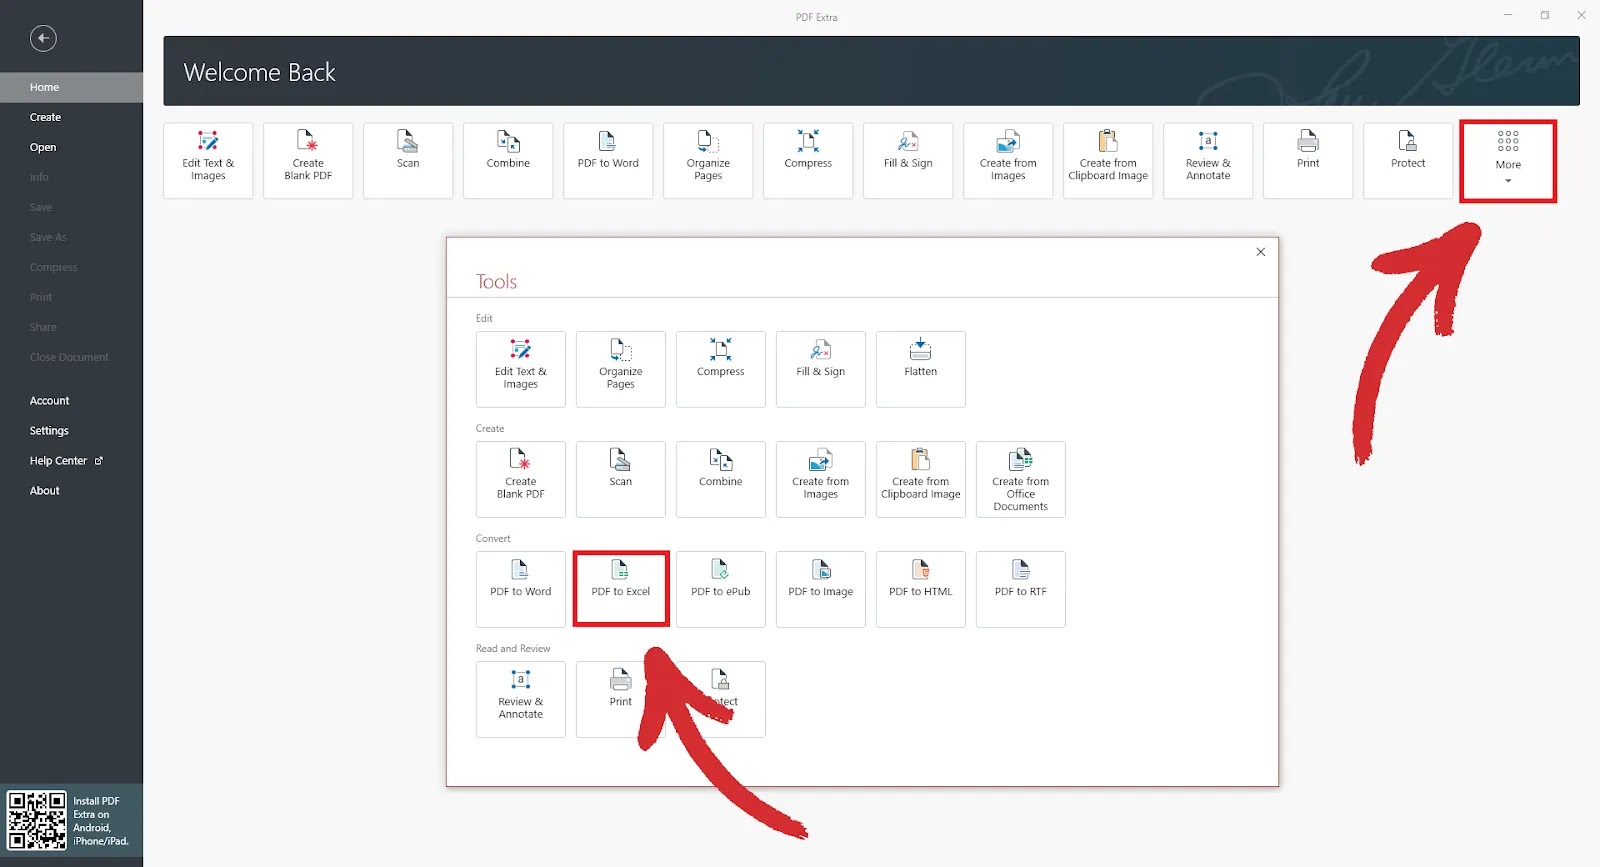Launch Scan from the top toolbar
Screen dimensions: 1600x867
click(x=408, y=160)
